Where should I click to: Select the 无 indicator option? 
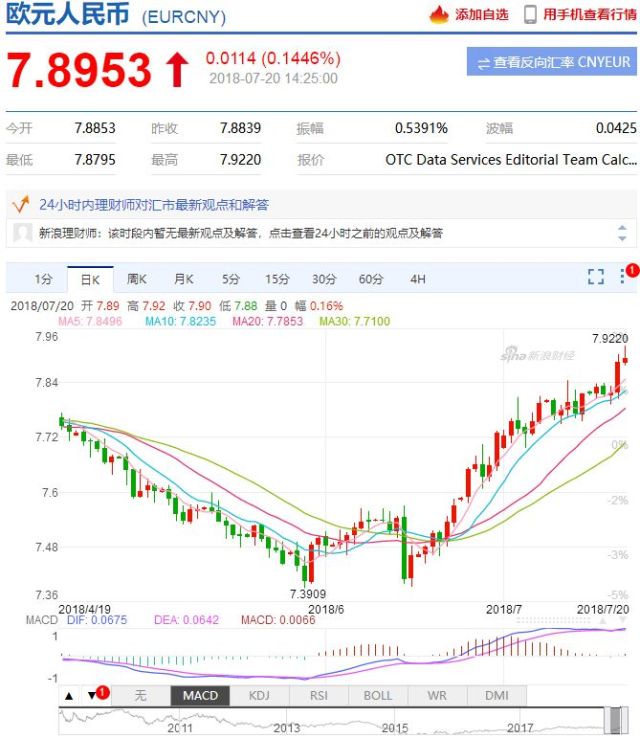point(140,695)
